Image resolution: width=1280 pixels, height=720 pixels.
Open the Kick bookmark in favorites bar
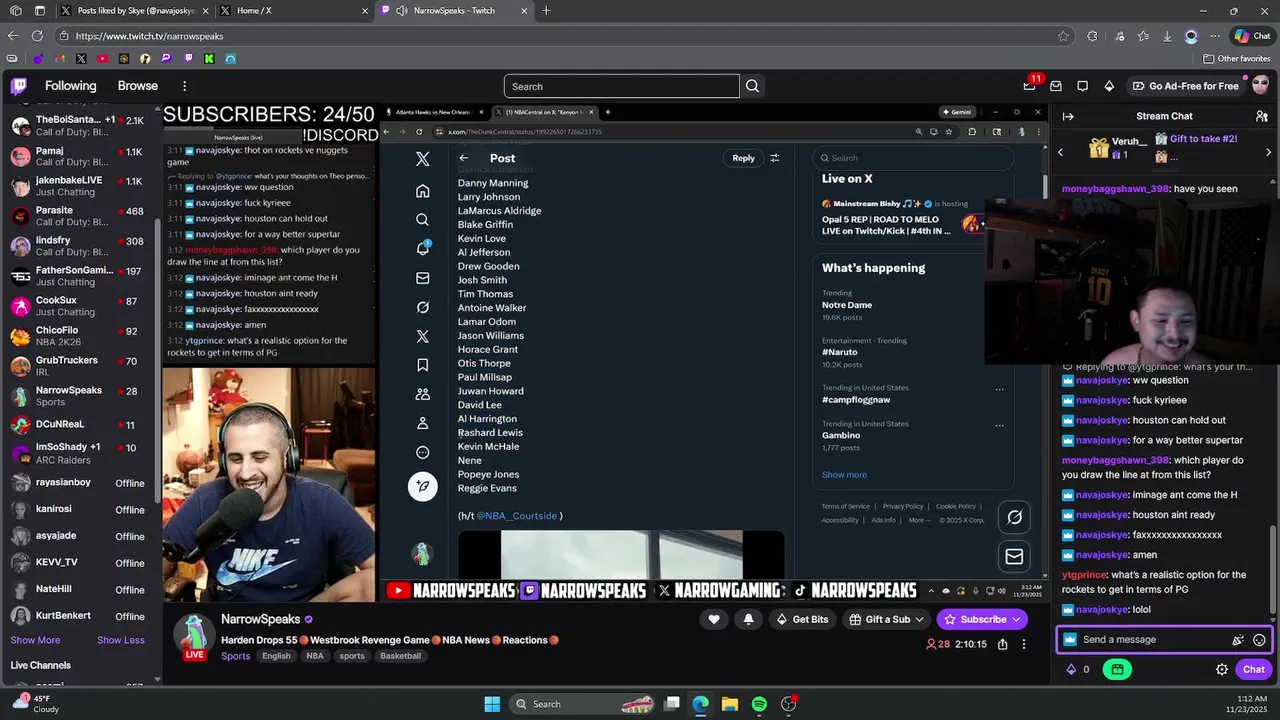(x=209, y=59)
